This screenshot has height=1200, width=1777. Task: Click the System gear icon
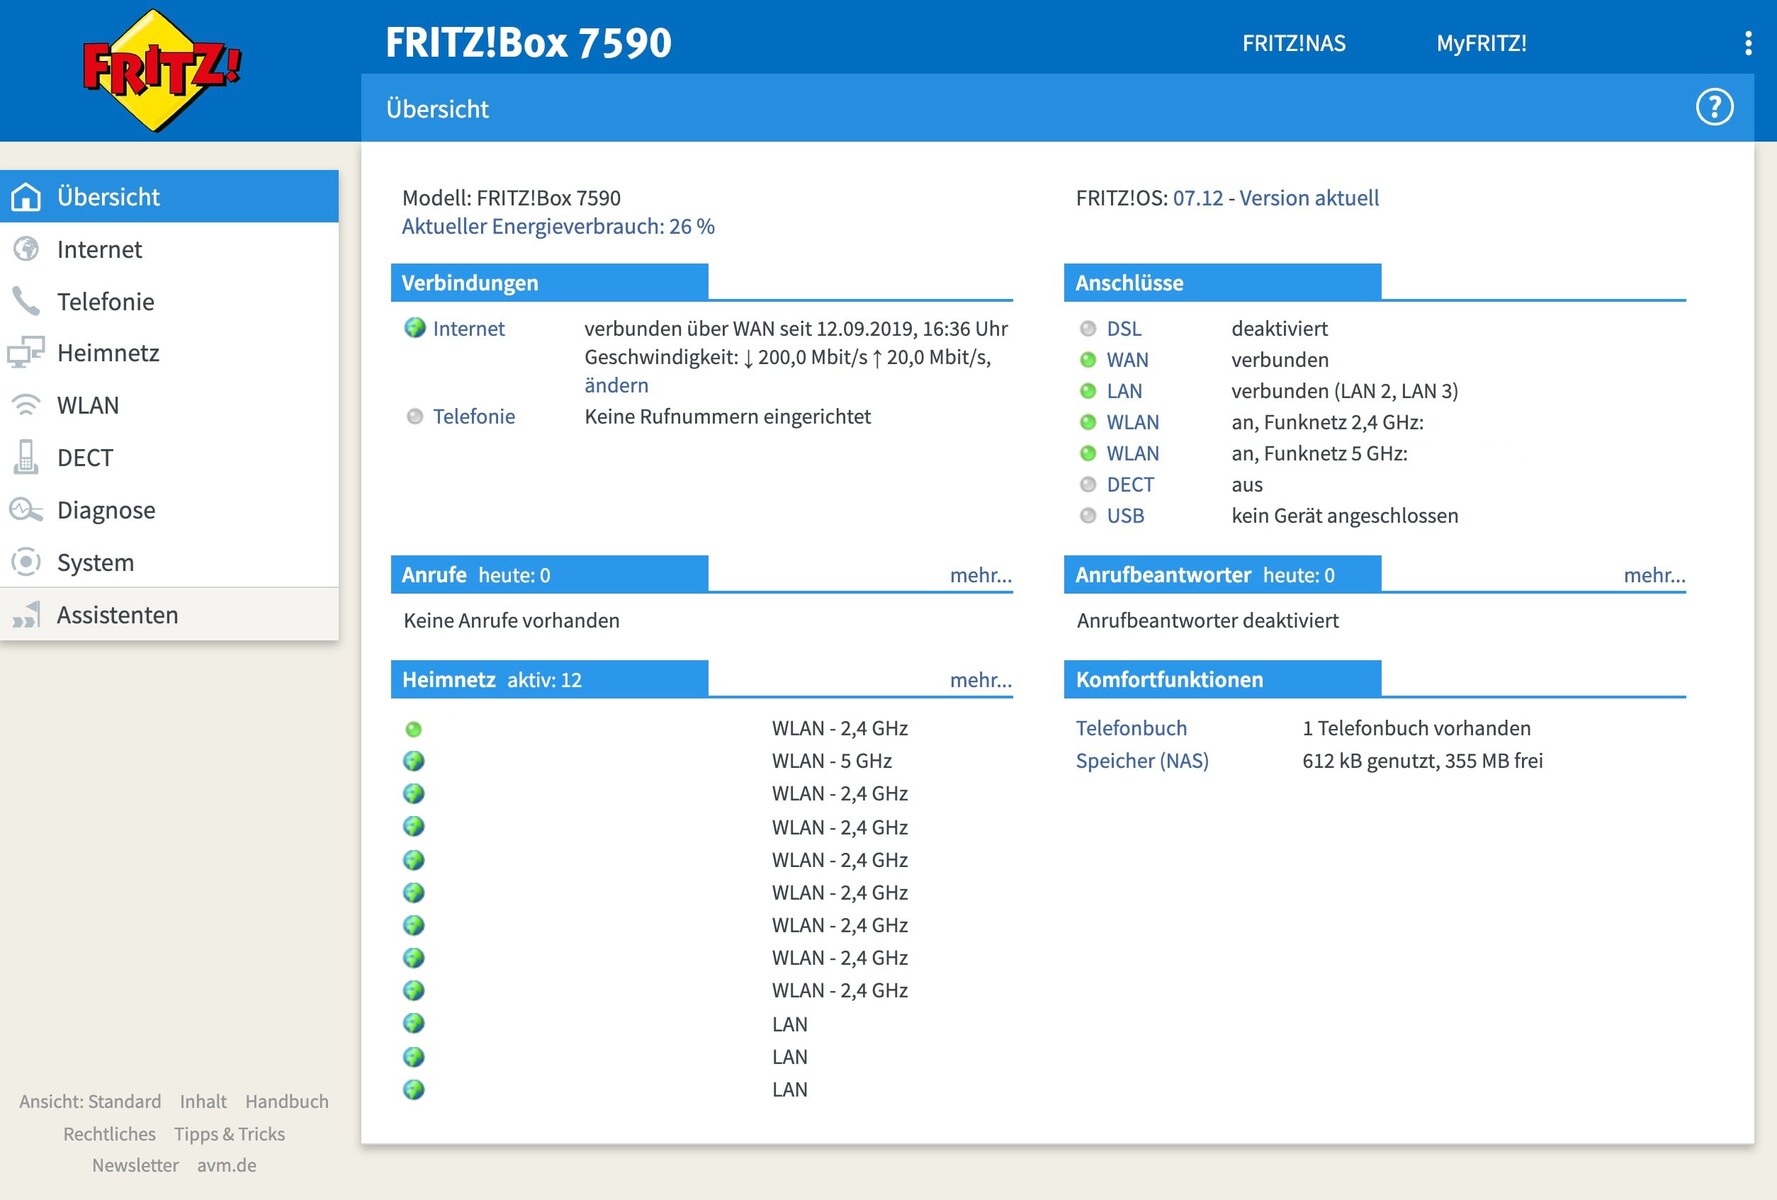pyautogui.click(x=26, y=562)
